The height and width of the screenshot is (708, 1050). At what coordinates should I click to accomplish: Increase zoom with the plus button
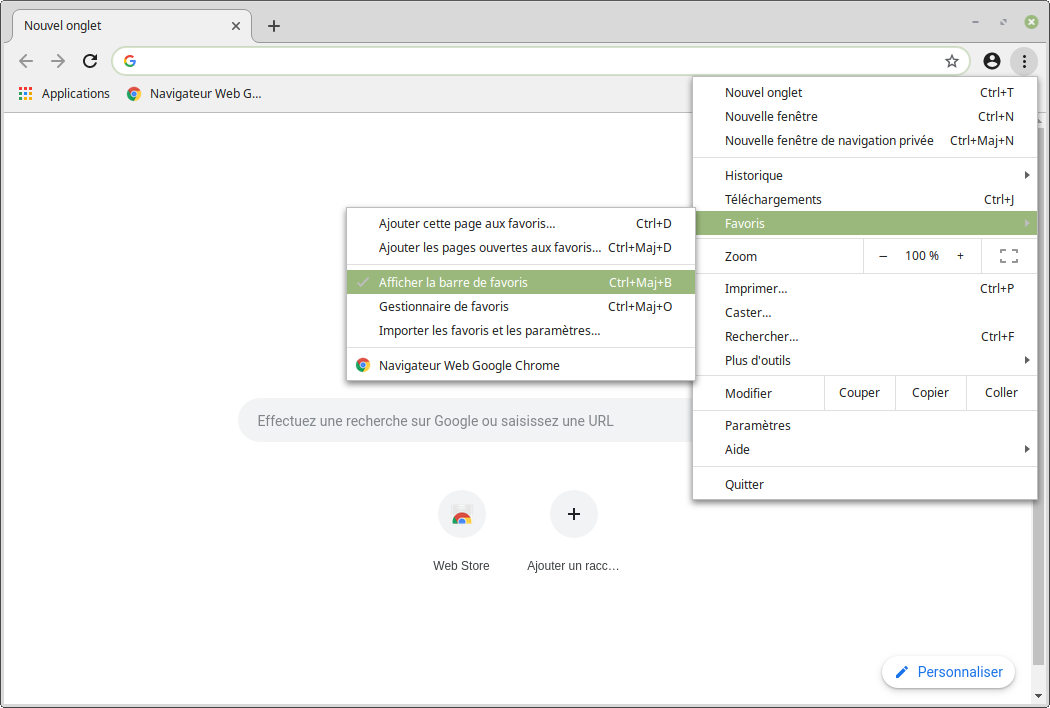960,256
